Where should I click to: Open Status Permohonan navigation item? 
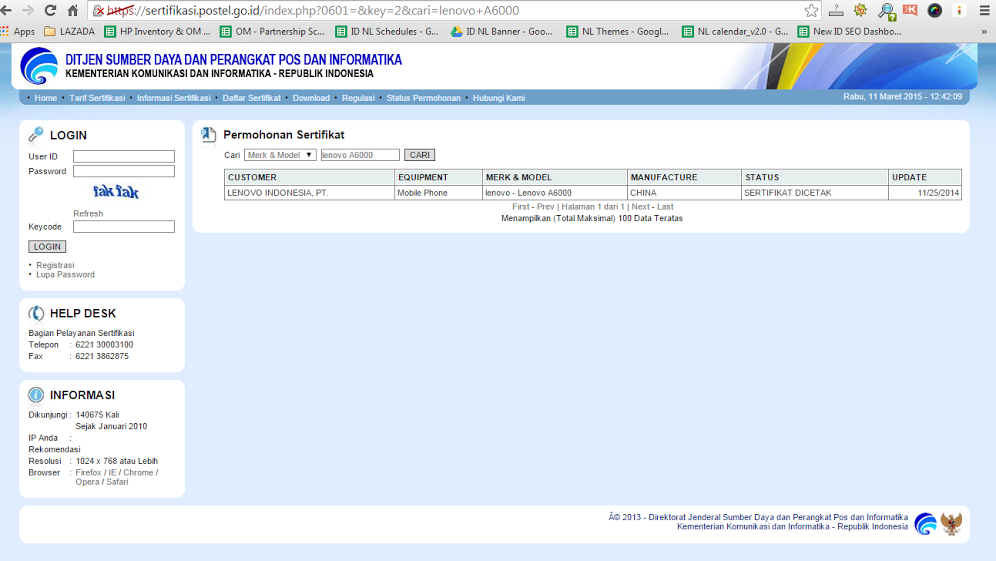click(423, 98)
